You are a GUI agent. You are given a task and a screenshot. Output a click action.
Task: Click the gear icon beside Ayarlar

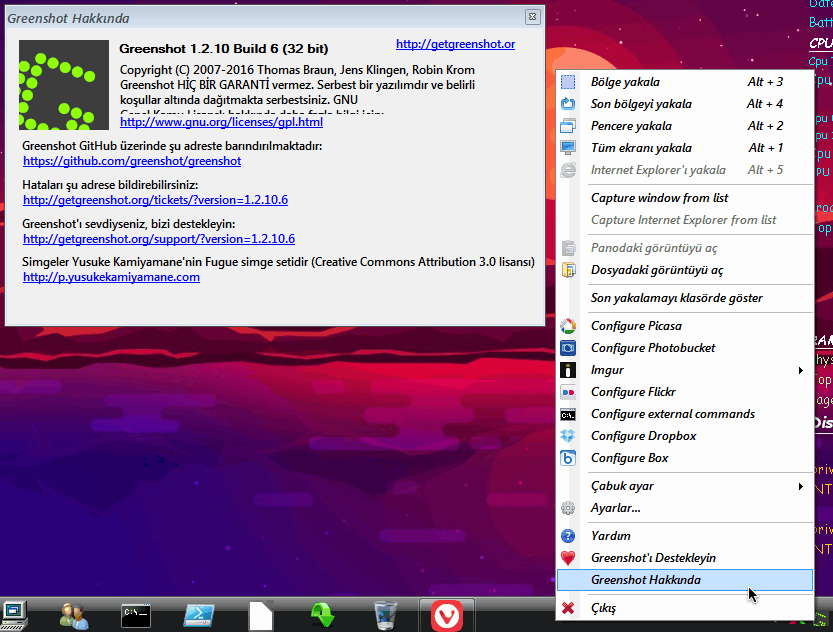[x=568, y=508]
